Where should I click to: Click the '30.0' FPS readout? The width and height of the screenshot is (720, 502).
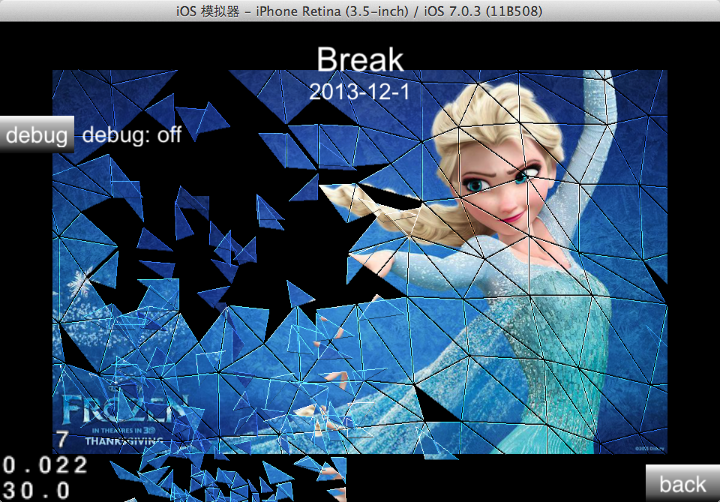click(x=37, y=491)
